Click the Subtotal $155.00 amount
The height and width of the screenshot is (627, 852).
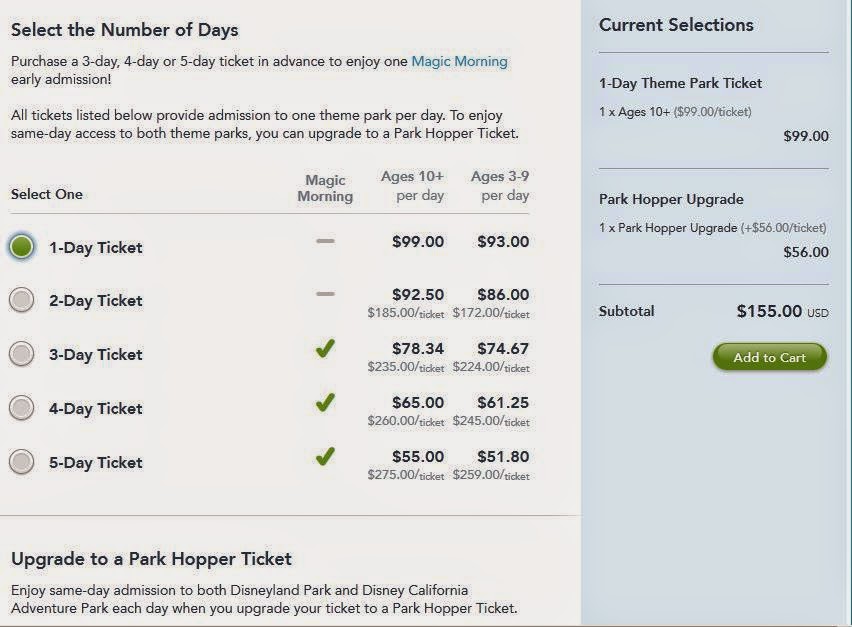coord(769,311)
